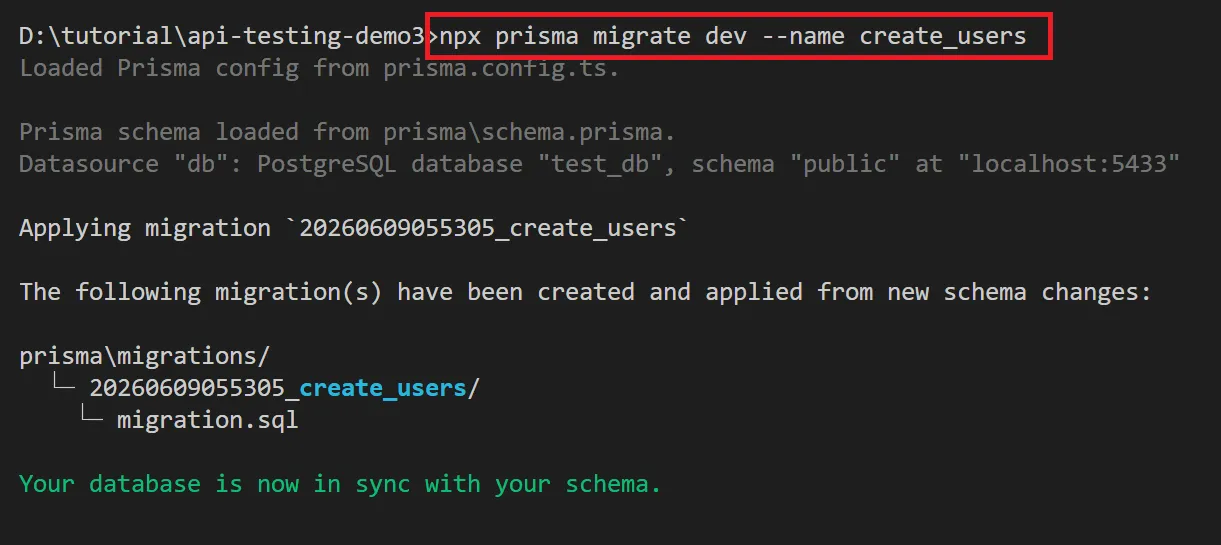
Task: Click 'The following migration(s) have been created' line
Action: click(586, 292)
